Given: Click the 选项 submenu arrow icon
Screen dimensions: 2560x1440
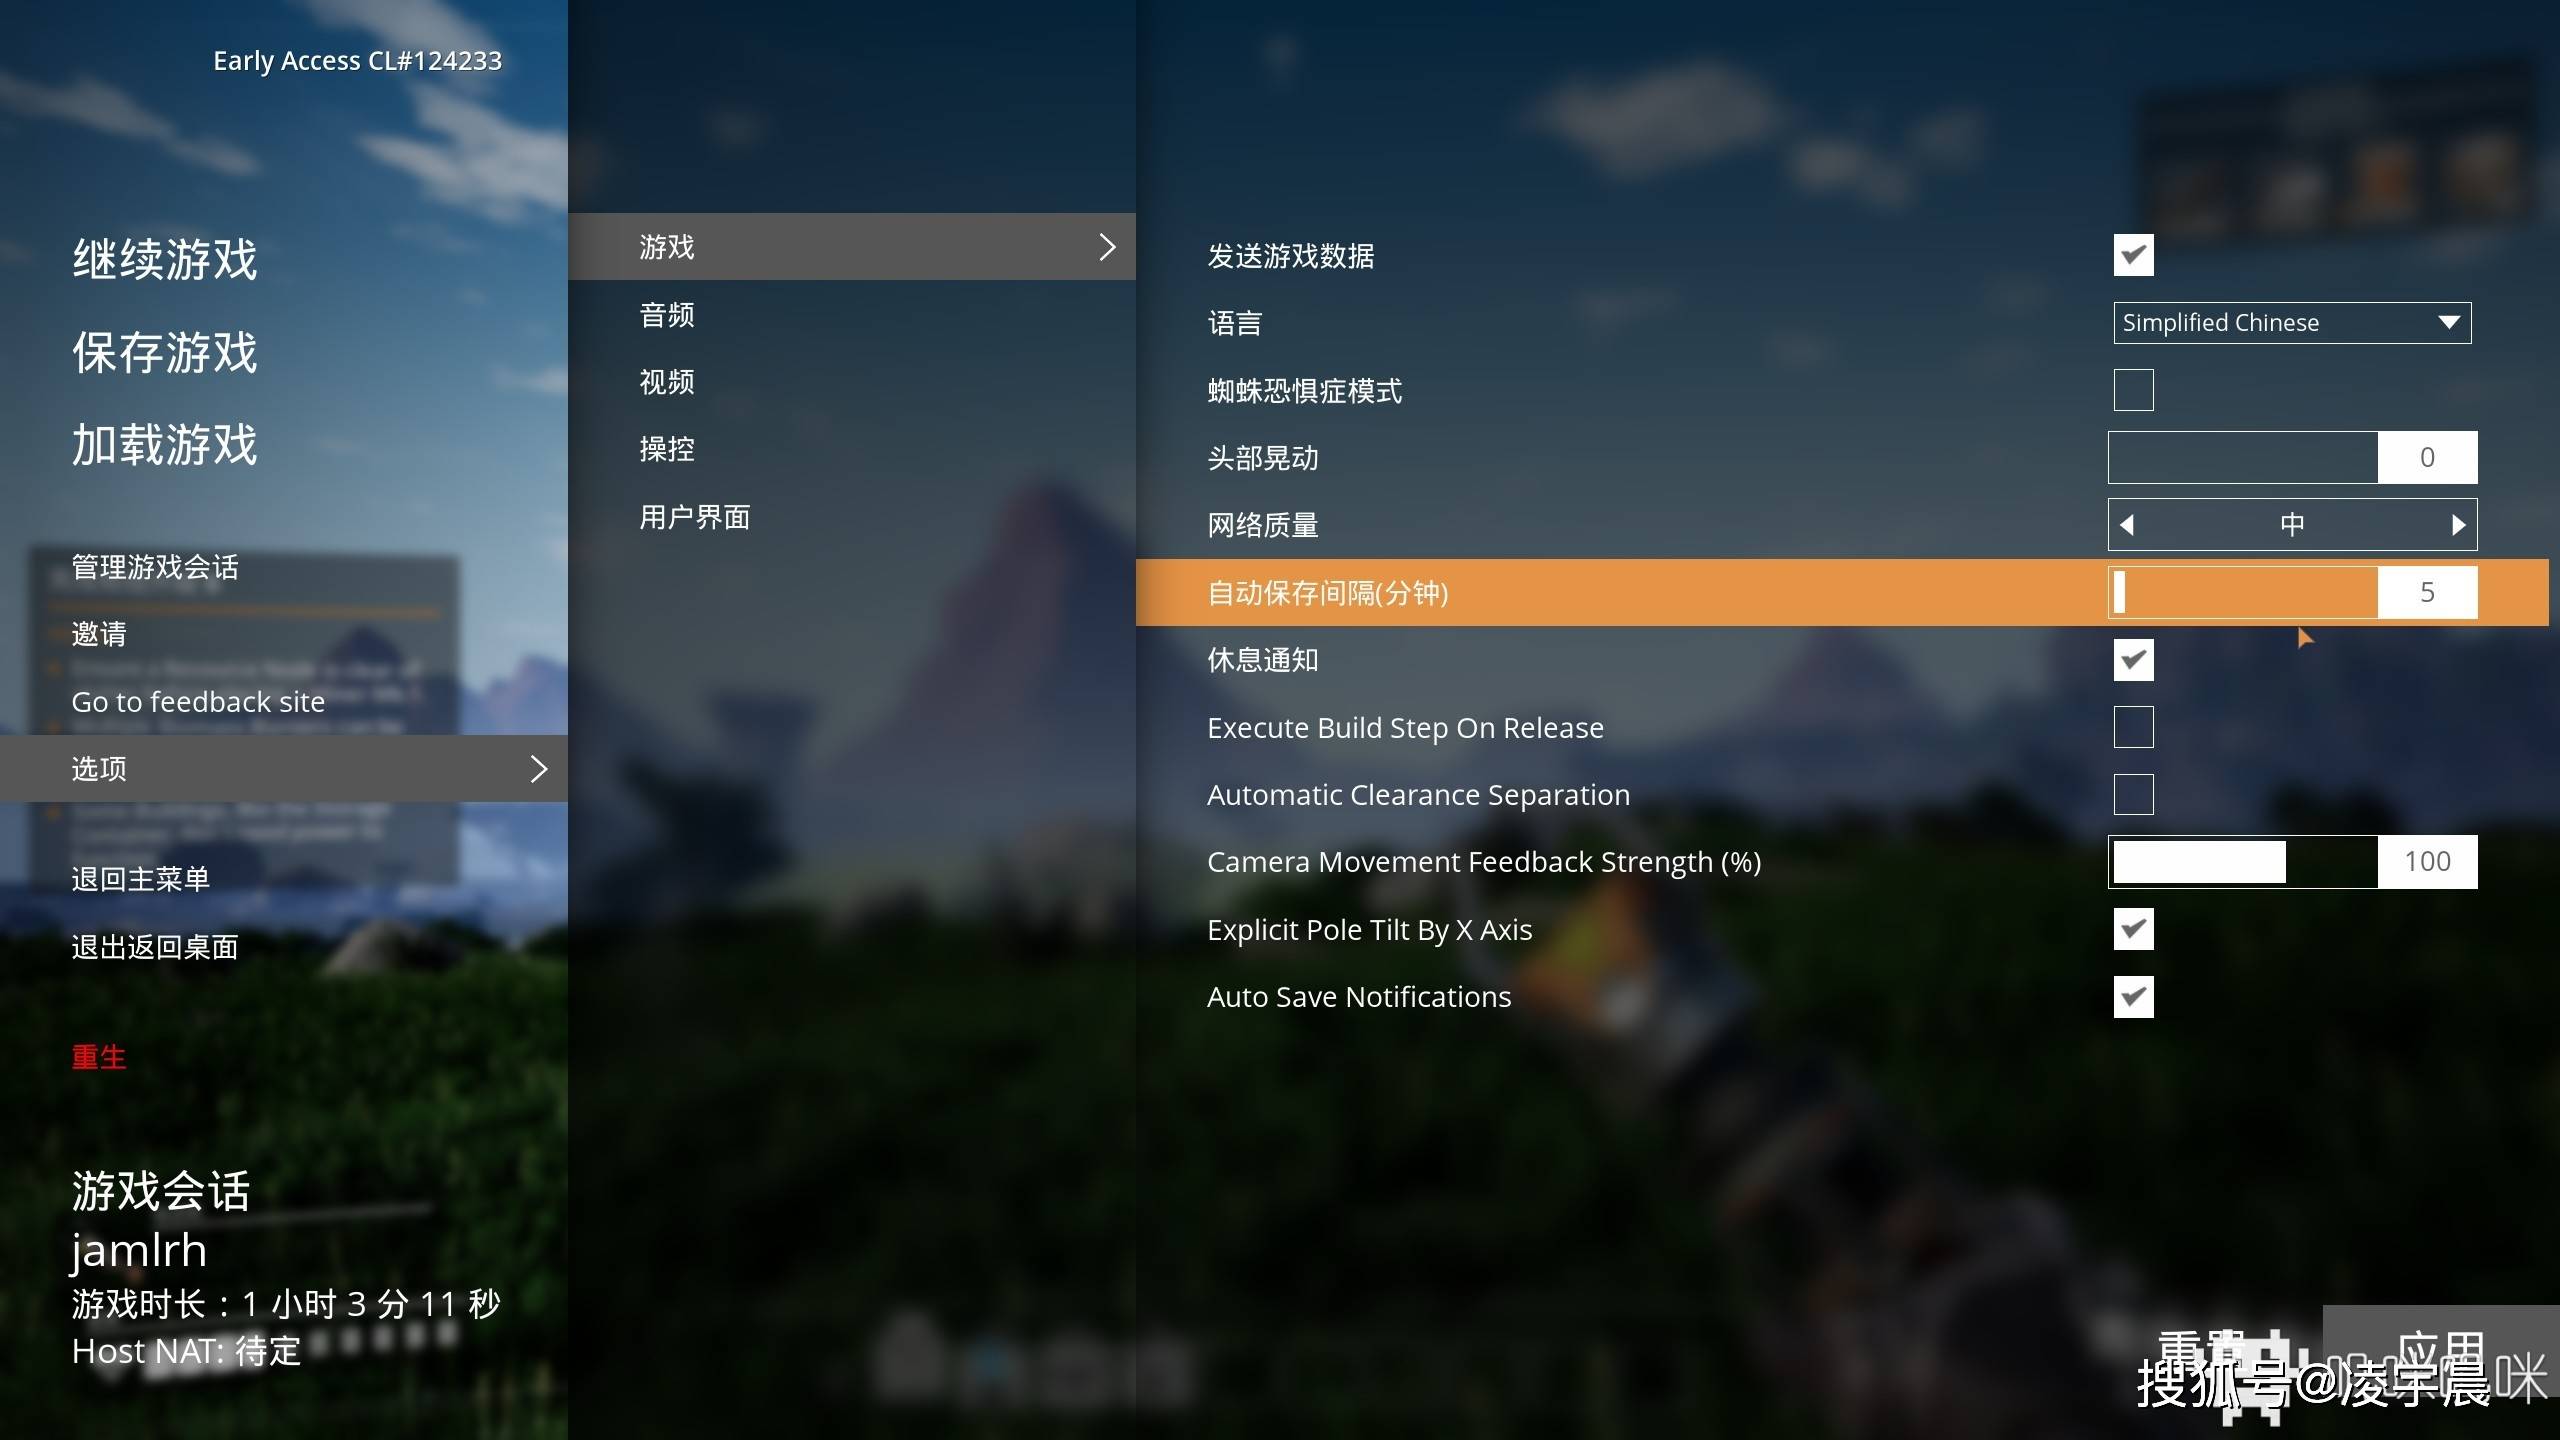Looking at the screenshot, I should point(542,767).
